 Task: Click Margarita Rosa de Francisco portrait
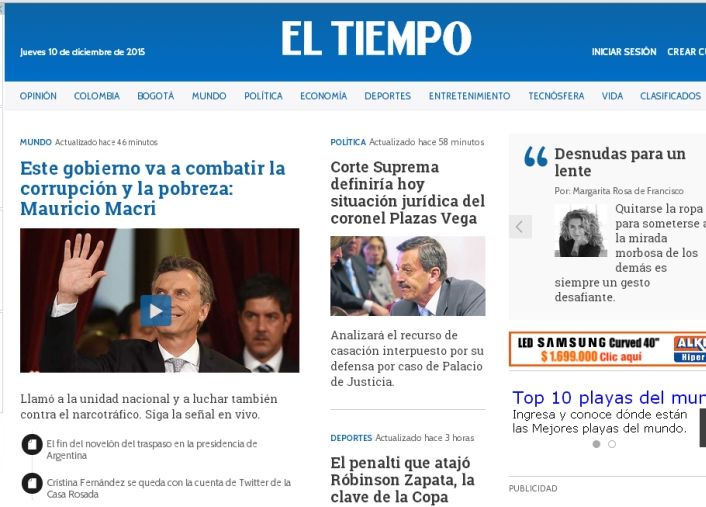[x=580, y=231]
